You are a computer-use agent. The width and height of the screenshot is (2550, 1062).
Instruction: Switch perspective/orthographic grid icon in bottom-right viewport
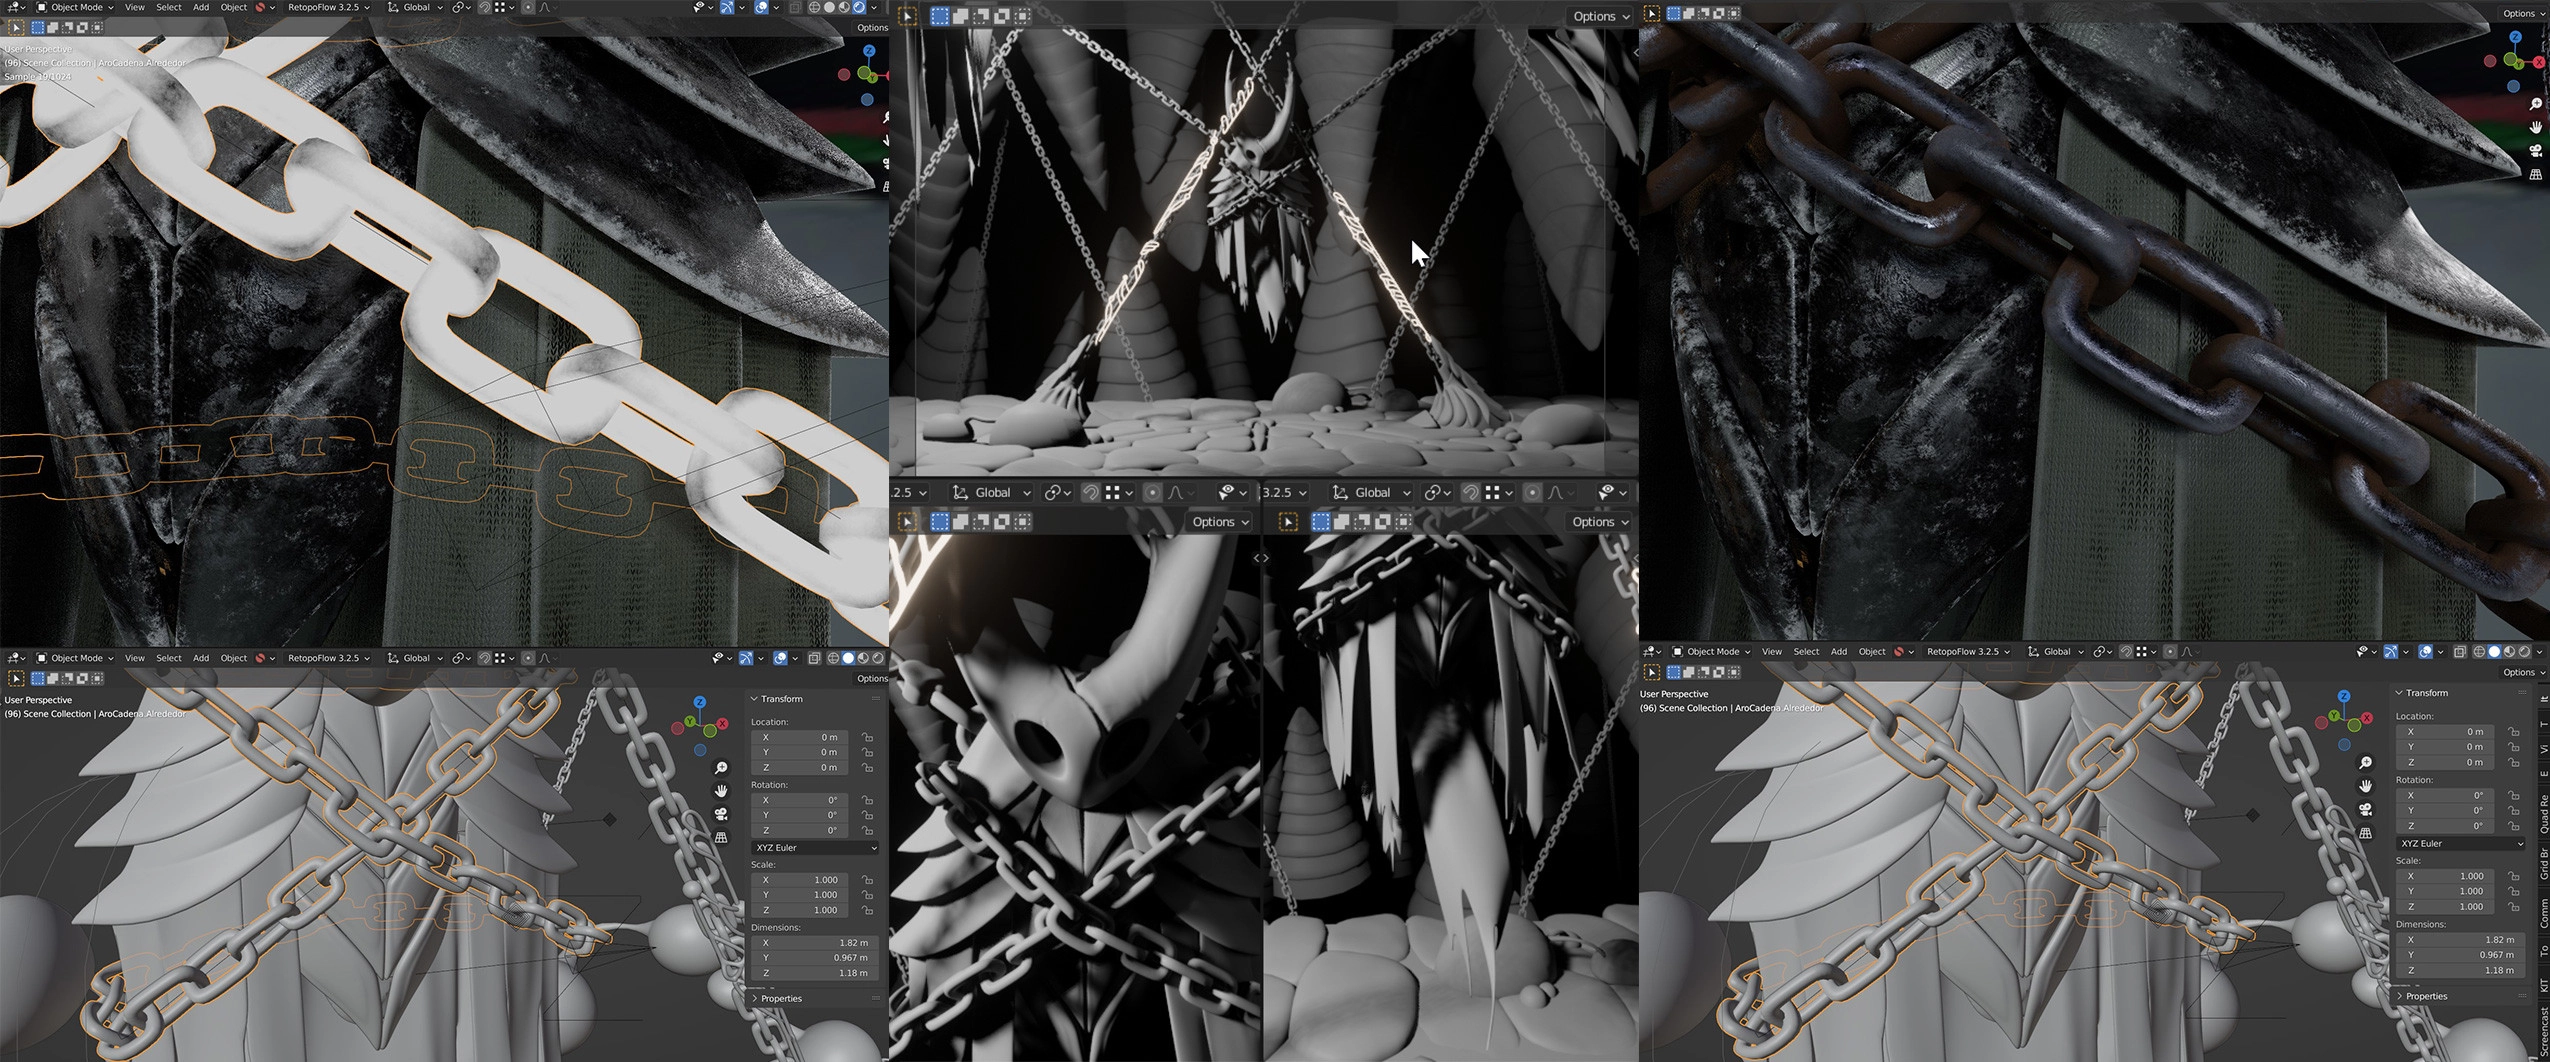[2365, 833]
